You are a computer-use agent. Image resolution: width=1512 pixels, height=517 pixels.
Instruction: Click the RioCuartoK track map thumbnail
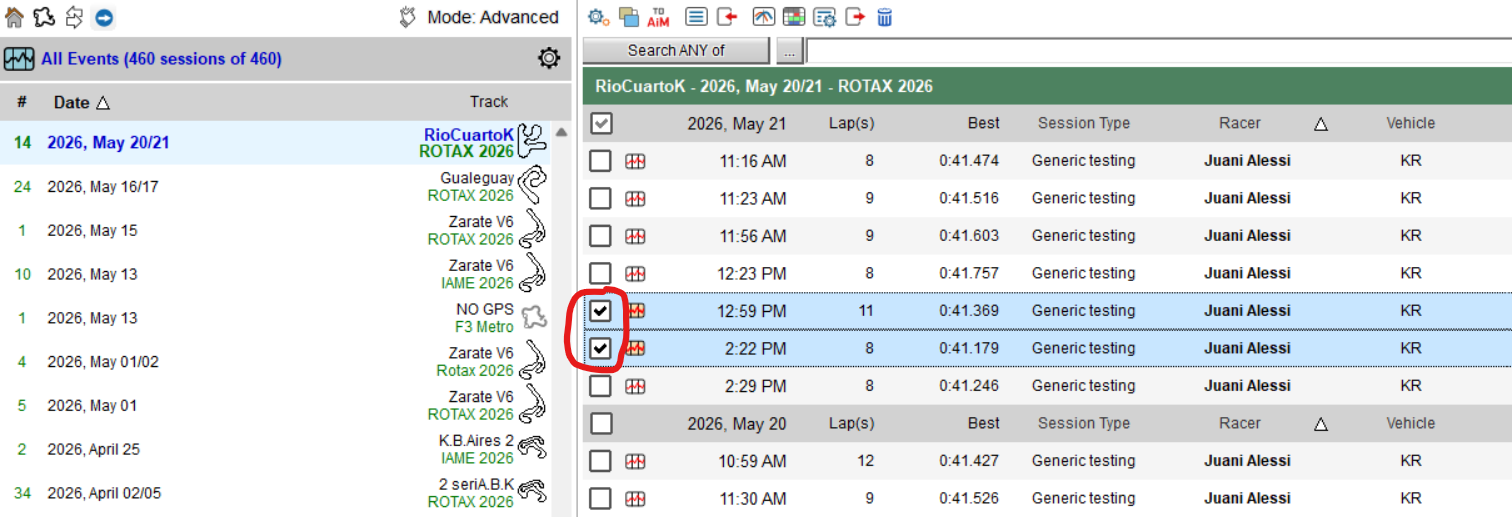pos(531,141)
